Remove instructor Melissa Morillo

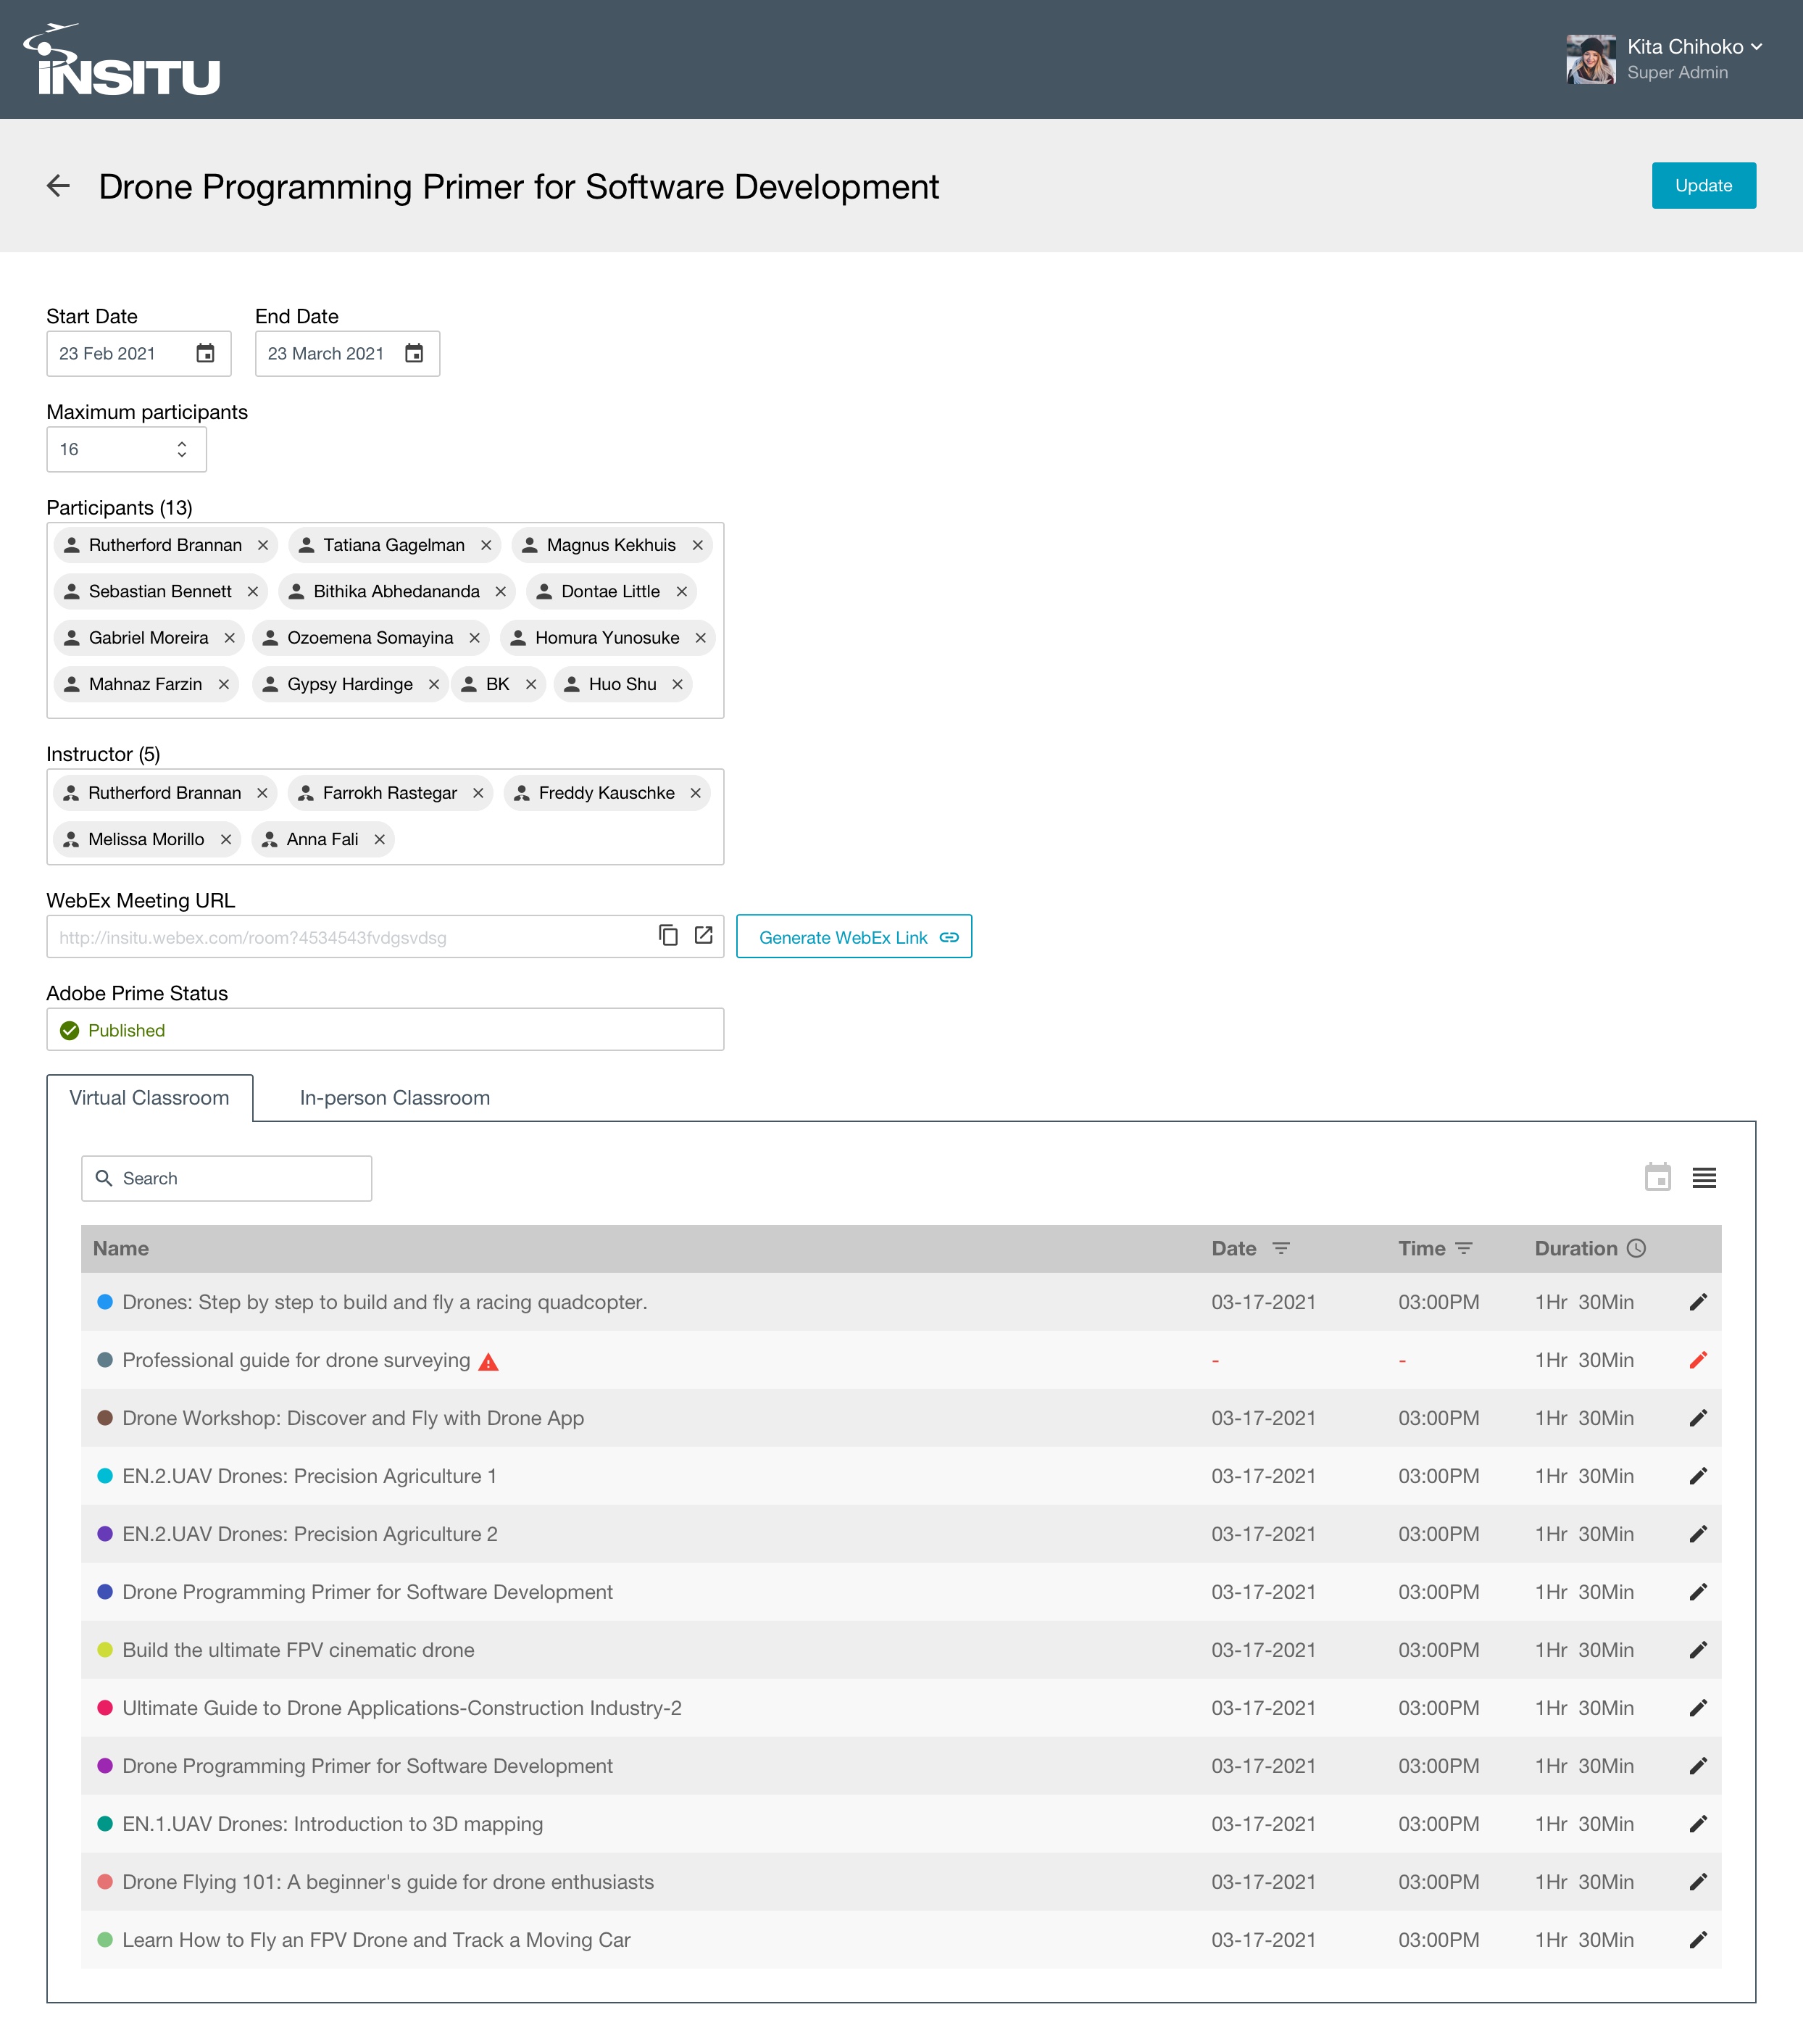[226, 839]
